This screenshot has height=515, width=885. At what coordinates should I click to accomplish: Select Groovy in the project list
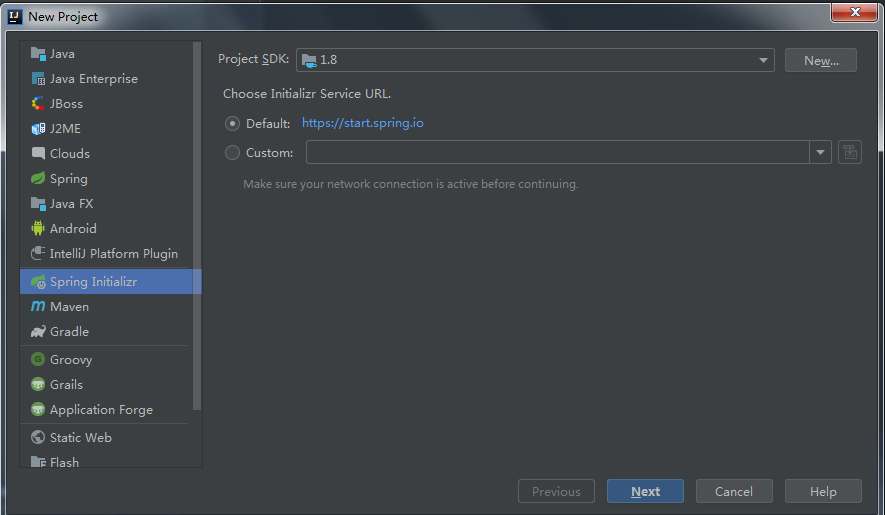coord(106,359)
